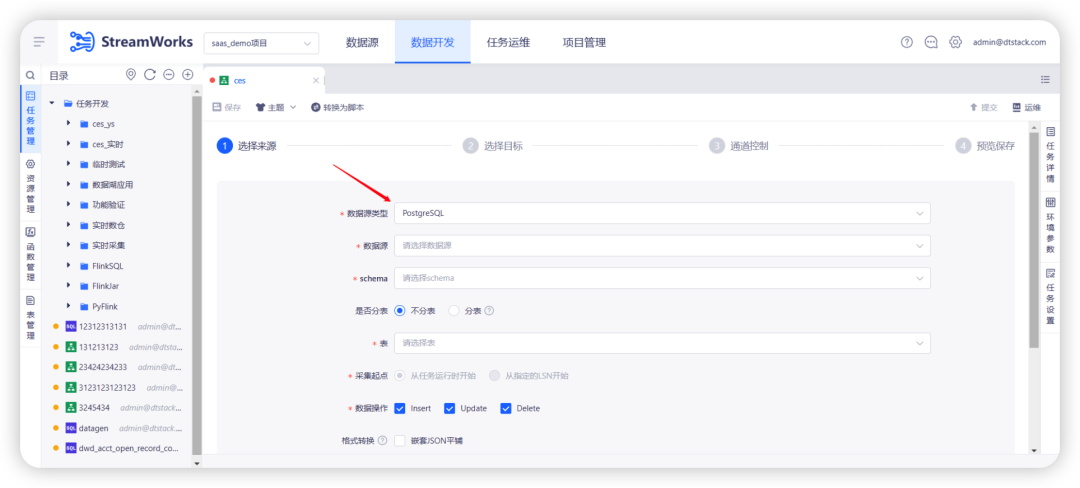Open 任务管理 sidebar panel
The width and height of the screenshot is (1080, 488).
pyautogui.click(x=30, y=120)
